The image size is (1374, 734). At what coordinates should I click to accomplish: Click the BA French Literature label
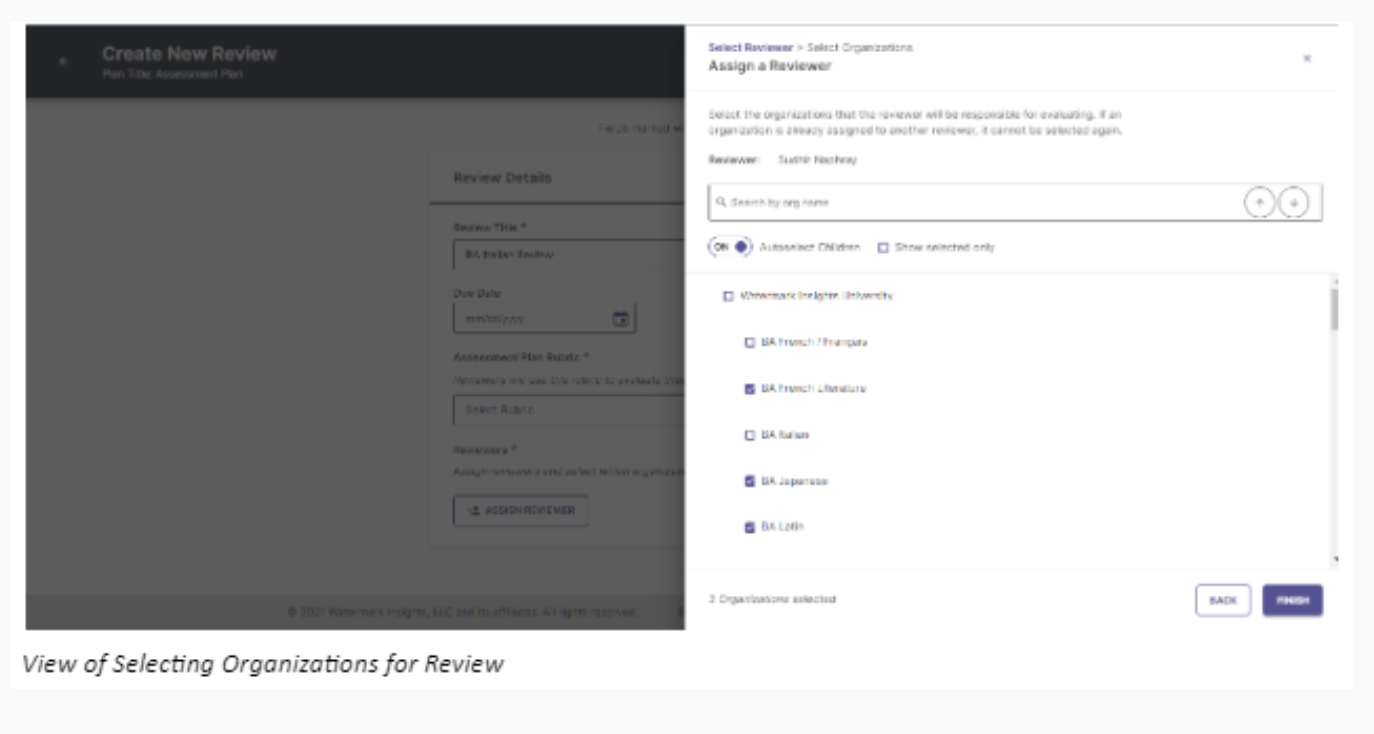pyautogui.click(x=814, y=388)
